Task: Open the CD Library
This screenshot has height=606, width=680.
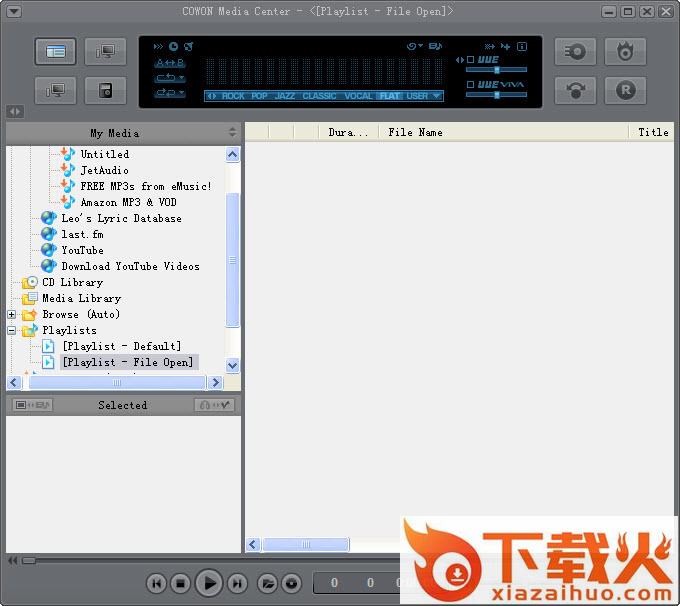Action: coord(72,282)
